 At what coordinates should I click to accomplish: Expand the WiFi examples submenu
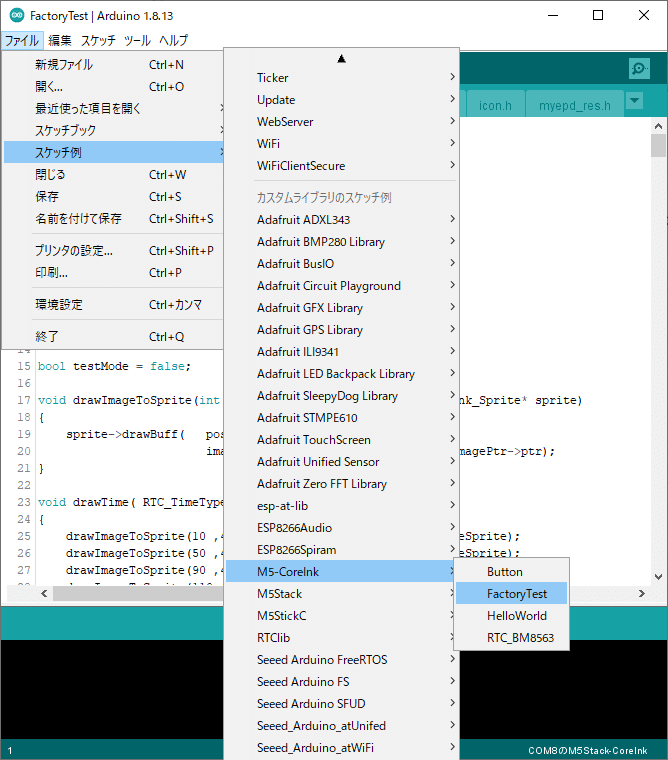coord(341,143)
